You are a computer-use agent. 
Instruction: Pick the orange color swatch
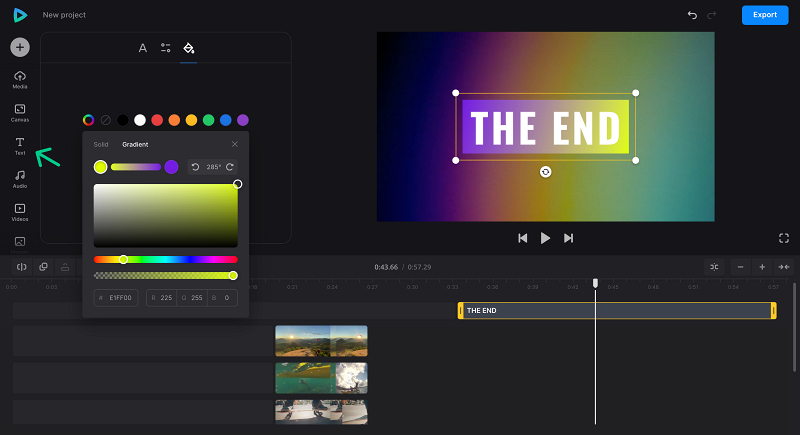pyautogui.click(x=174, y=120)
